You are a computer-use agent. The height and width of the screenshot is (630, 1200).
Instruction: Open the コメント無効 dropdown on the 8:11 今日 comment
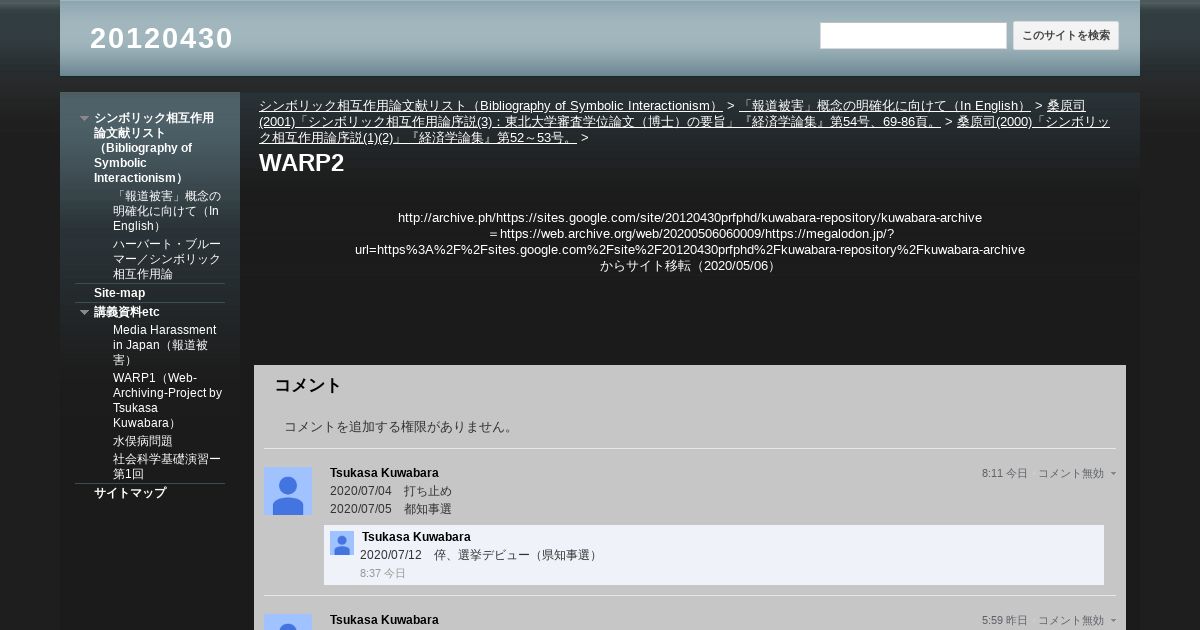(x=1077, y=473)
